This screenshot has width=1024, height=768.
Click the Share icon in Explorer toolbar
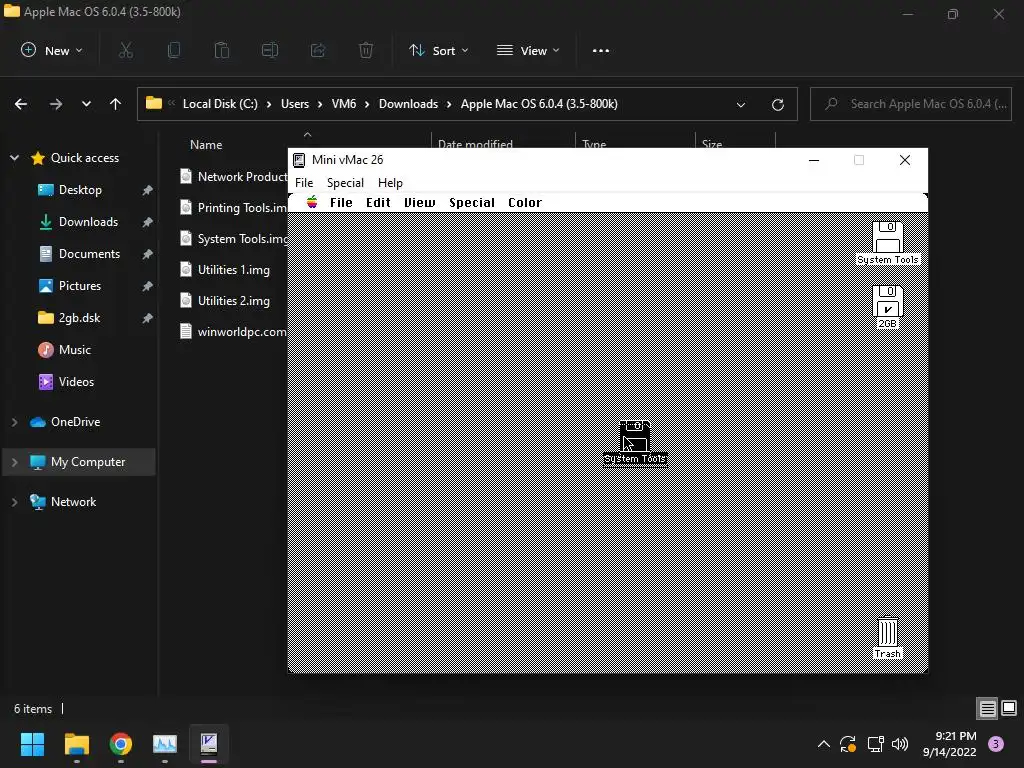click(x=318, y=50)
